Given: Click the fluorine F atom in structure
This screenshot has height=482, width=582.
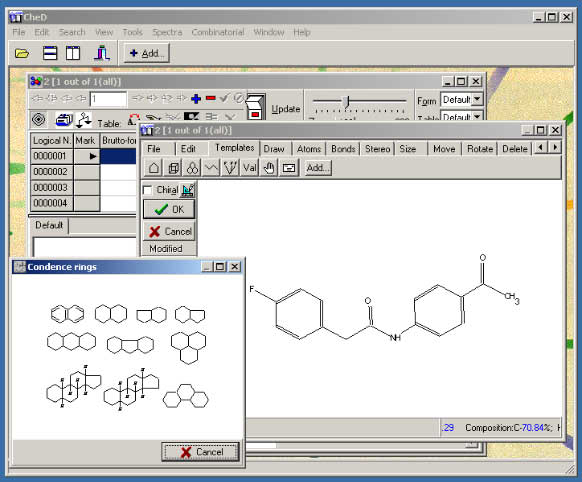Looking at the screenshot, I should coord(252,289).
